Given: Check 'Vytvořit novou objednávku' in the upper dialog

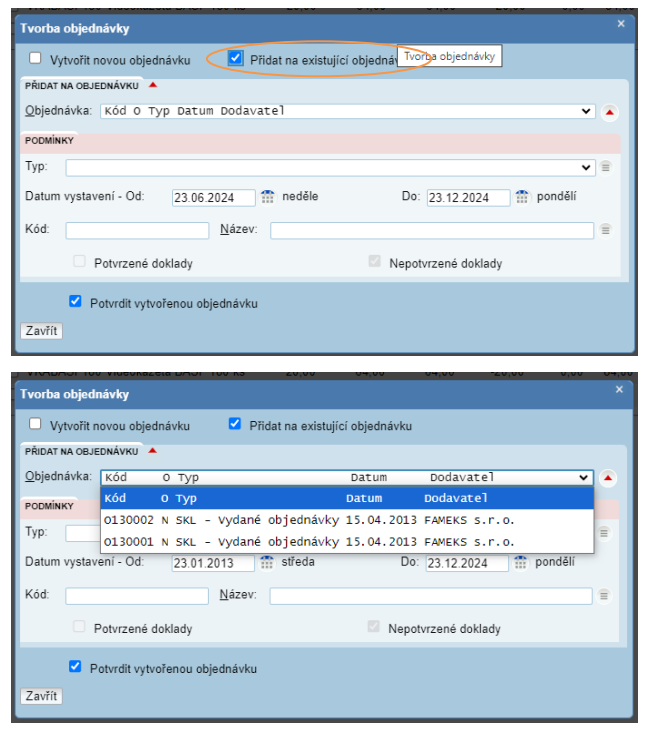Looking at the screenshot, I should 36,58.
